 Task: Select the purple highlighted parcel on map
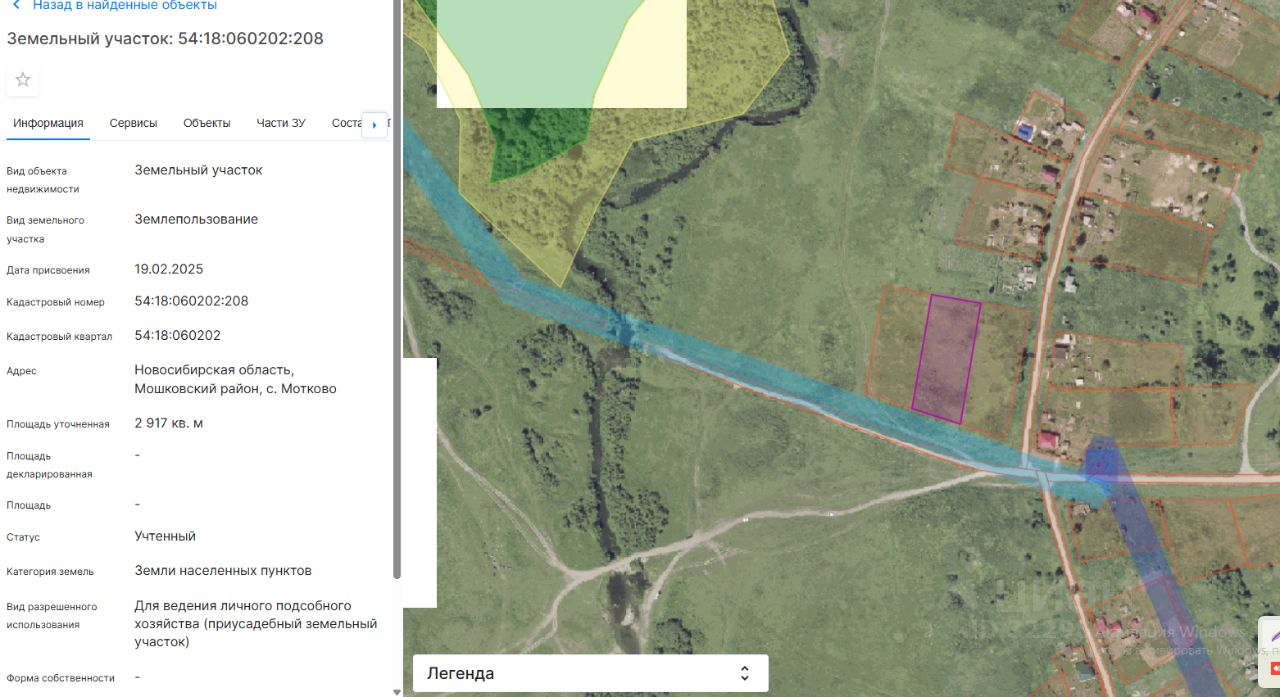point(946,358)
